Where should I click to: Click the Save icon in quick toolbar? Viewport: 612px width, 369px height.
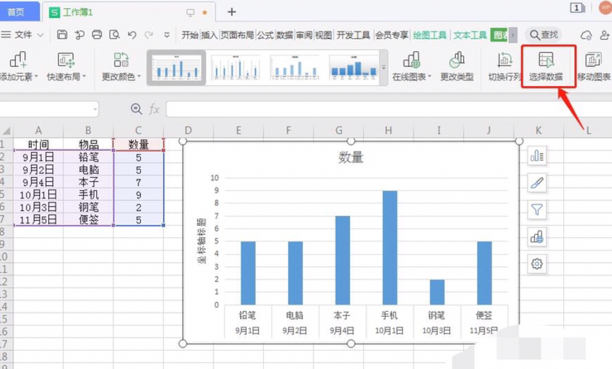pos(62,35)
